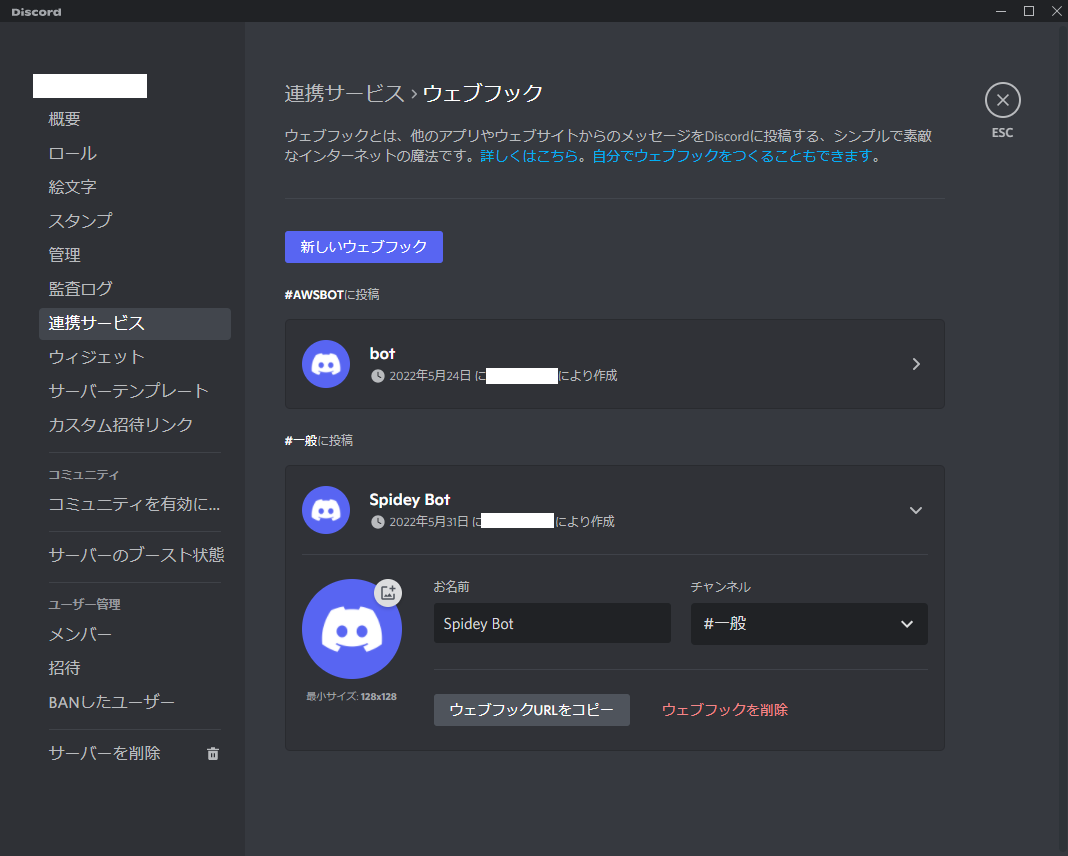This screenshot has width=1068, height=856.
Task: Click the red ウェブフックを削除 link
Action: coord(725,710)
